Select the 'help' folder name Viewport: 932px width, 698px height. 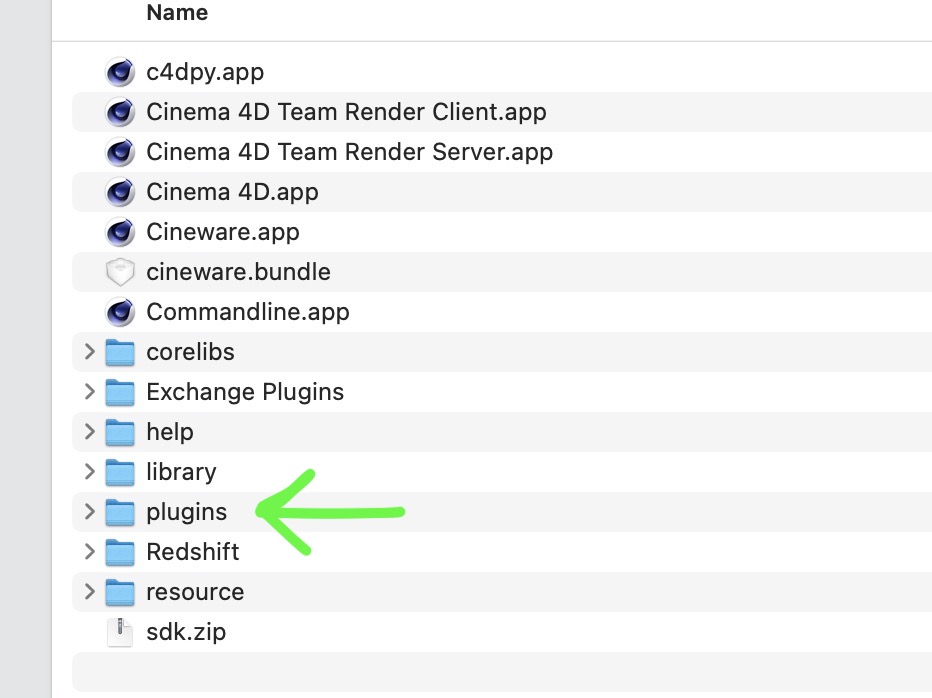click(170, 432)
